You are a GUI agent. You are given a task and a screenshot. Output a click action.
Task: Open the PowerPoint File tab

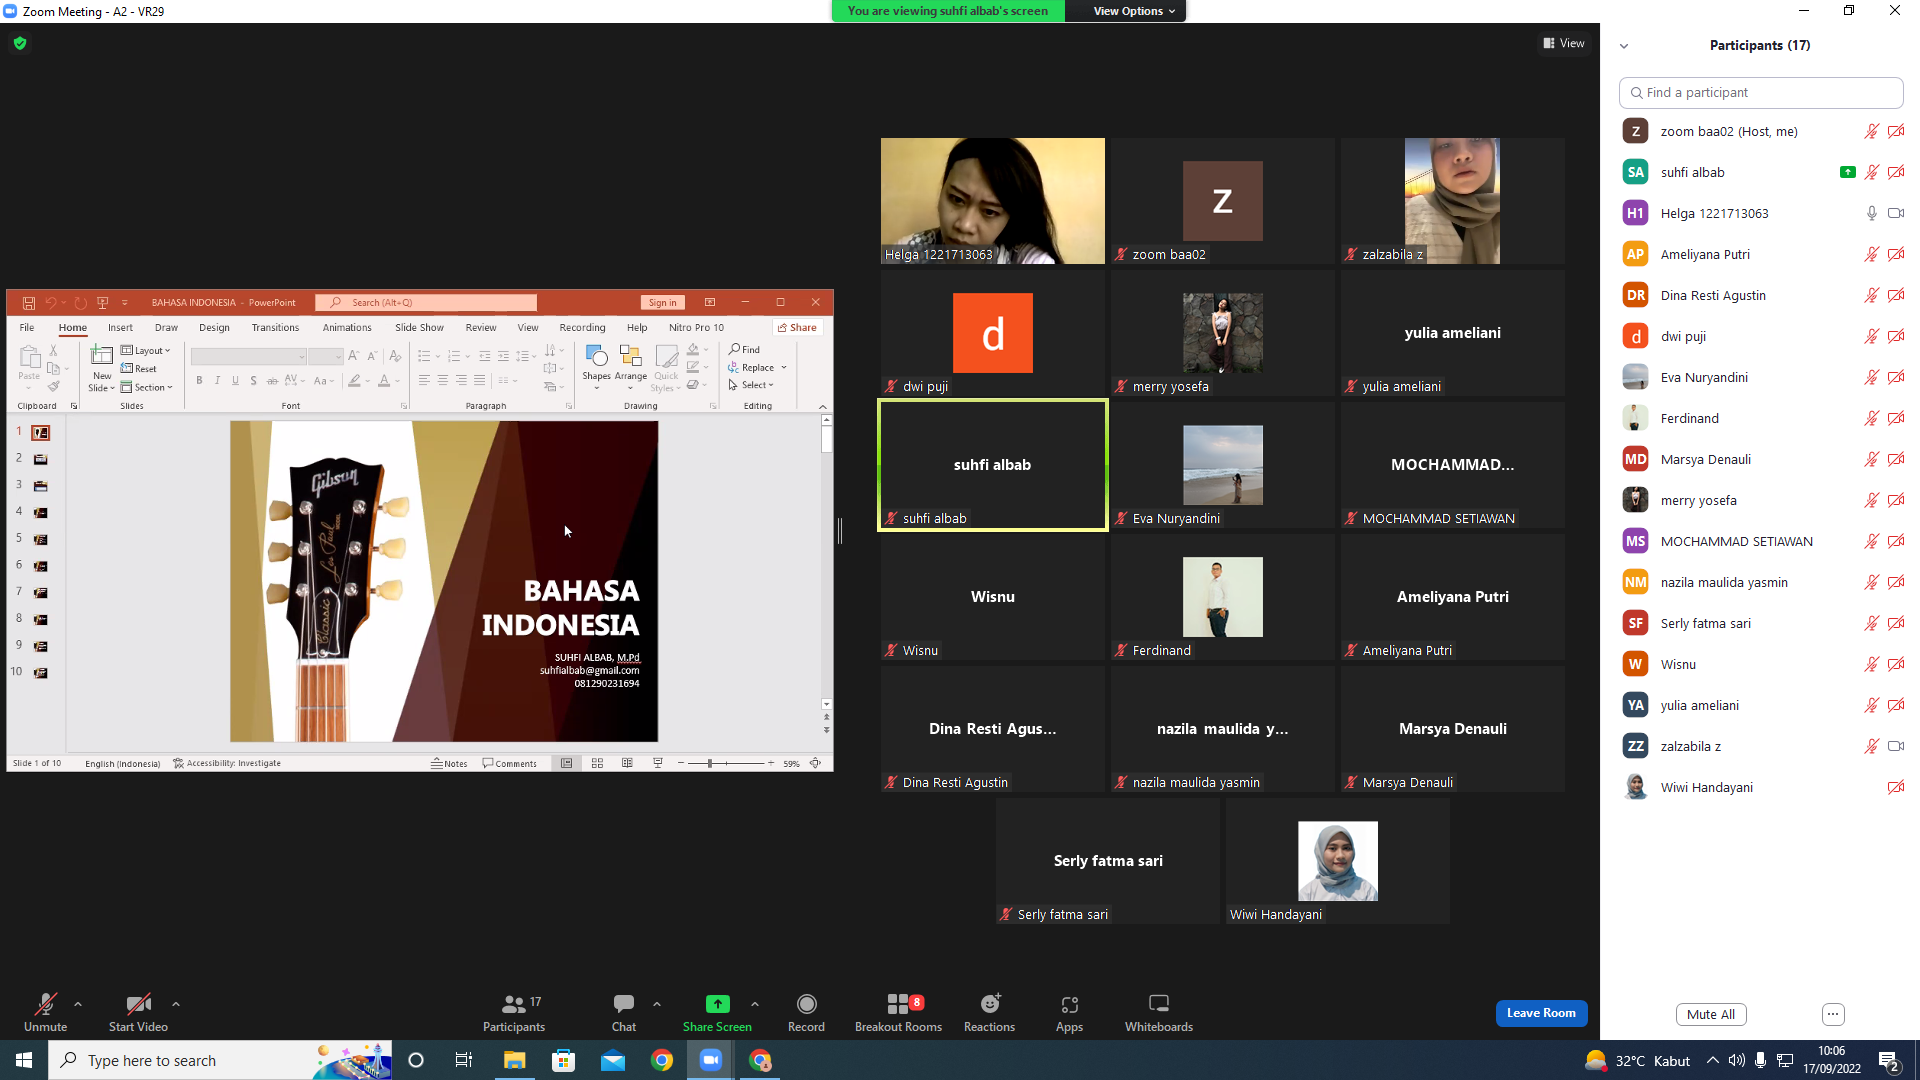27,327
